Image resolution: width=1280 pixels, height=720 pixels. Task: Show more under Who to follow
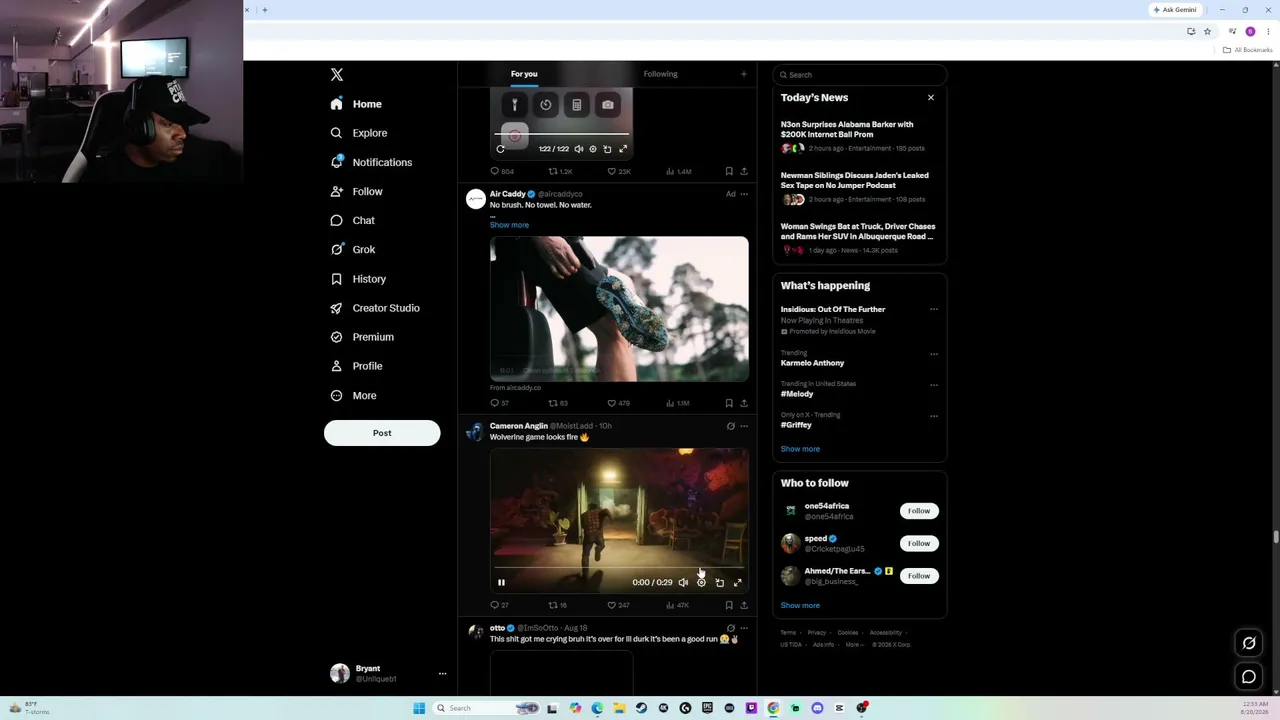click(800, 605)
